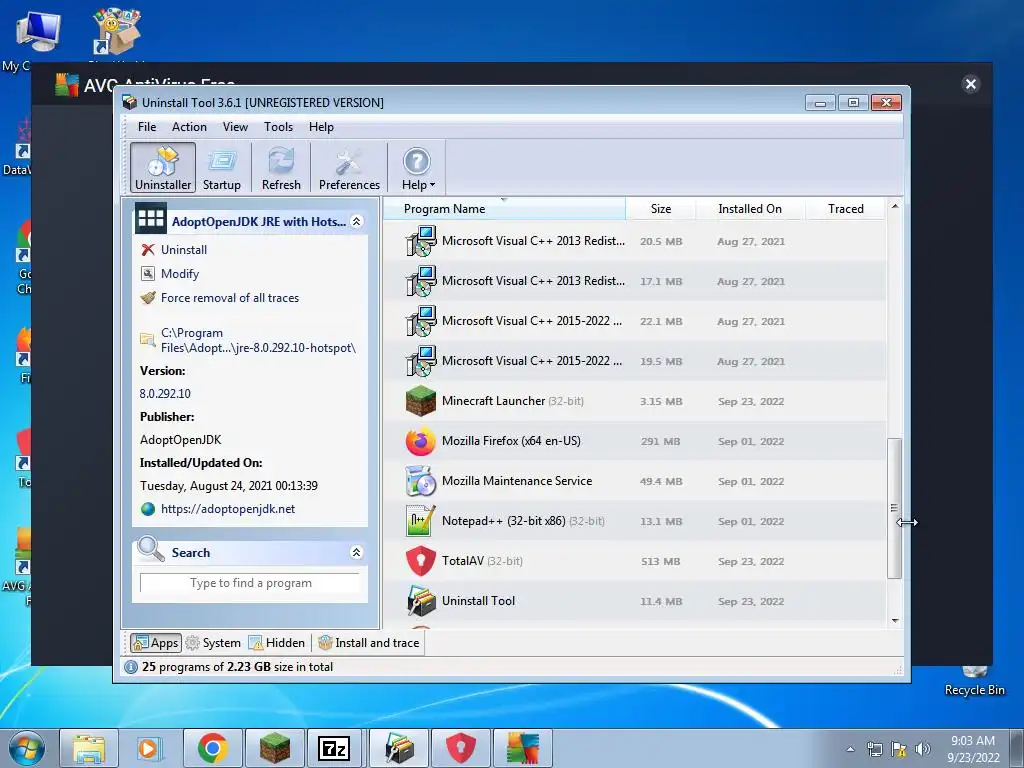Switch to the Hidden tab
This screenshot has width=1024, height=768.
(x=277, y=643)
